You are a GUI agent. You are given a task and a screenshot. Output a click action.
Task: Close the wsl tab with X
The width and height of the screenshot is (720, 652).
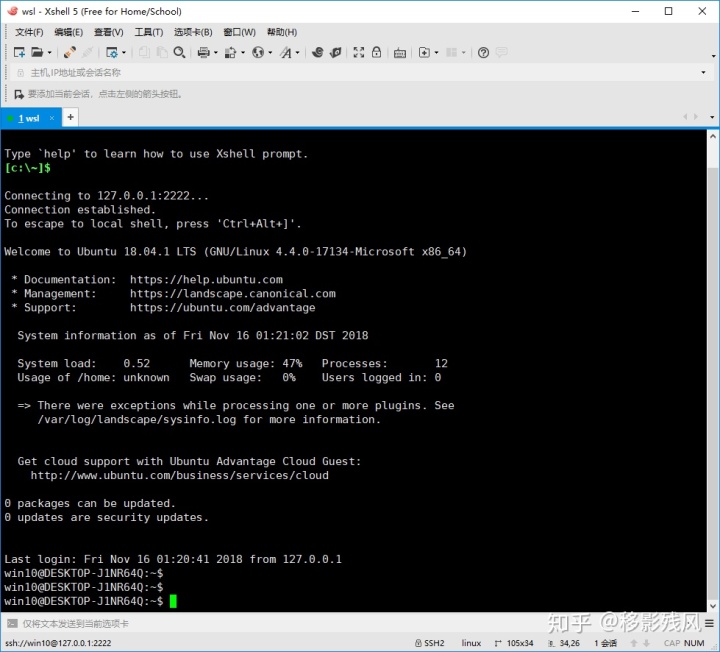tap(52, 118)
